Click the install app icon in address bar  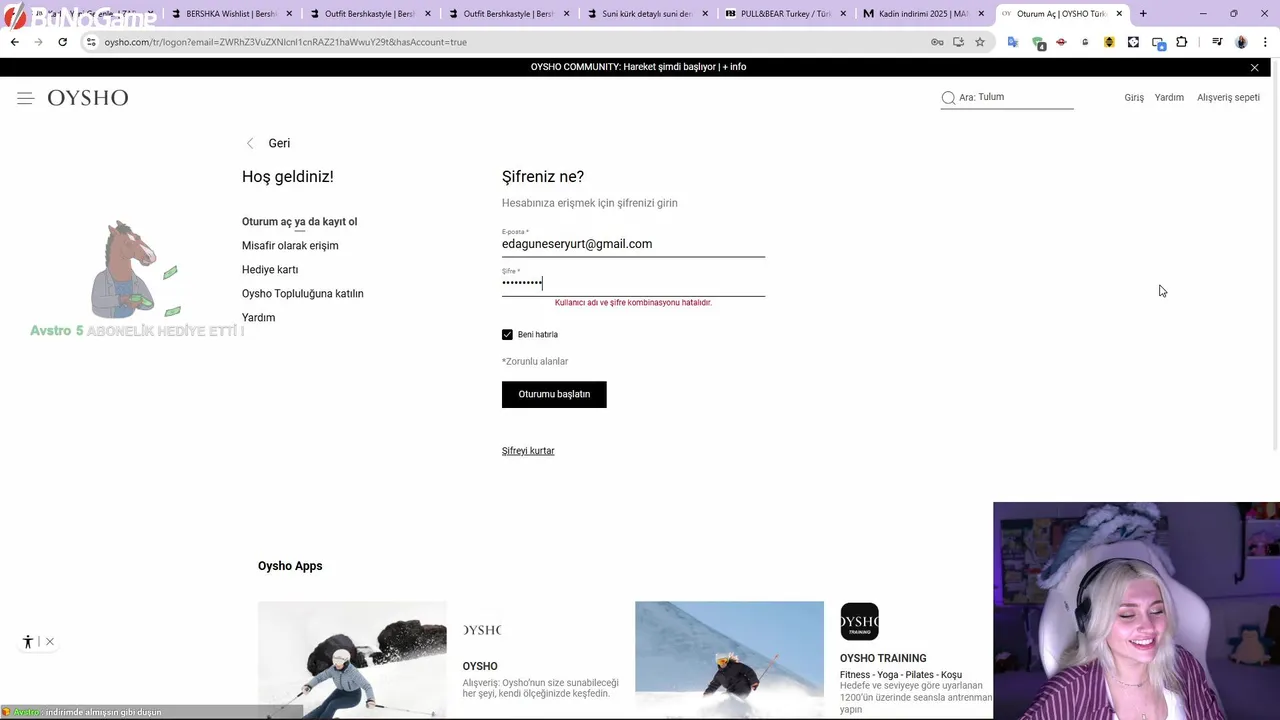pos(958,42)
